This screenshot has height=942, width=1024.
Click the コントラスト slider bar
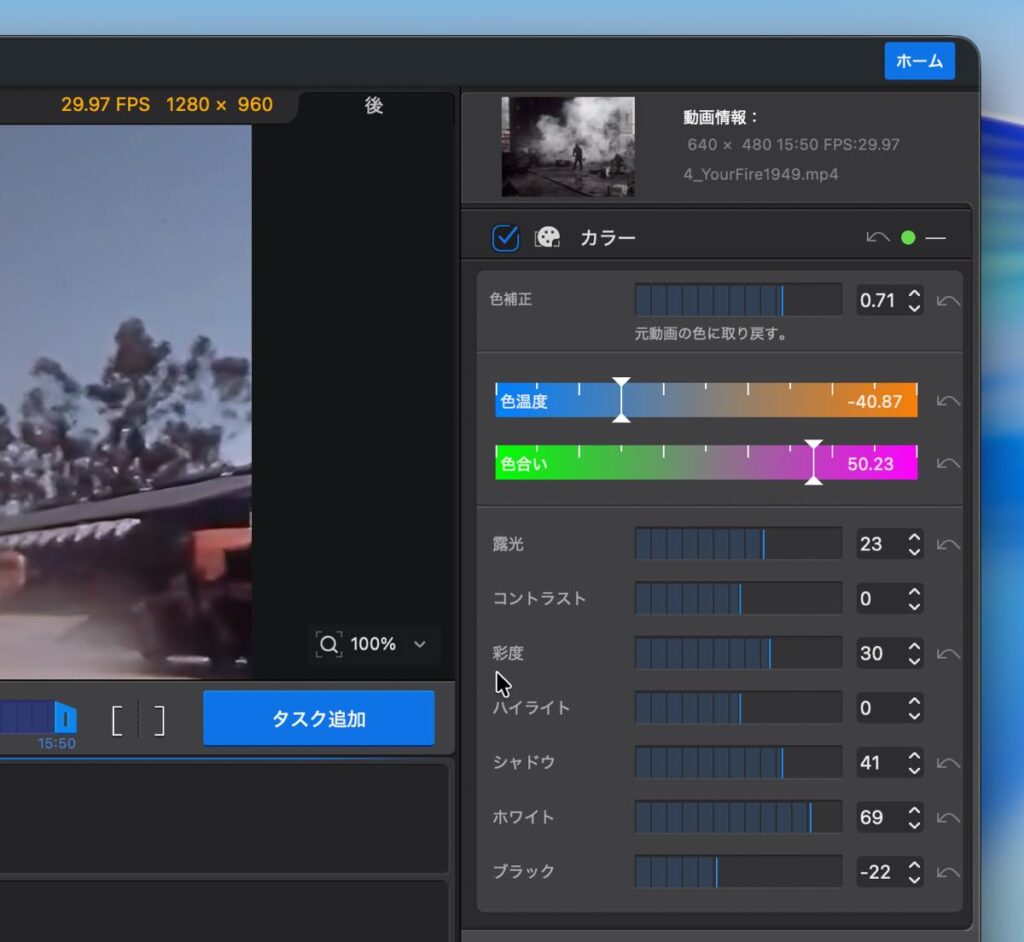point(739,598)
